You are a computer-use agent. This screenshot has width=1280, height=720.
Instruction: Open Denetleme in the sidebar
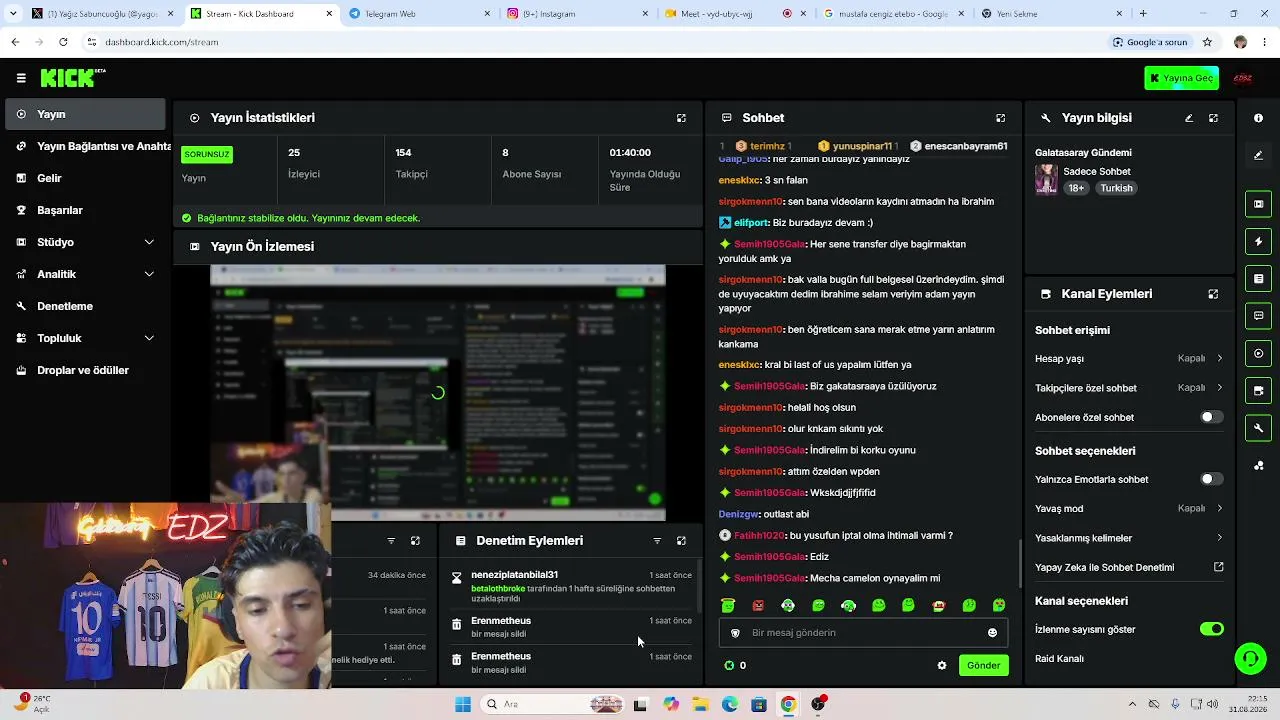(x=85, y=306)
